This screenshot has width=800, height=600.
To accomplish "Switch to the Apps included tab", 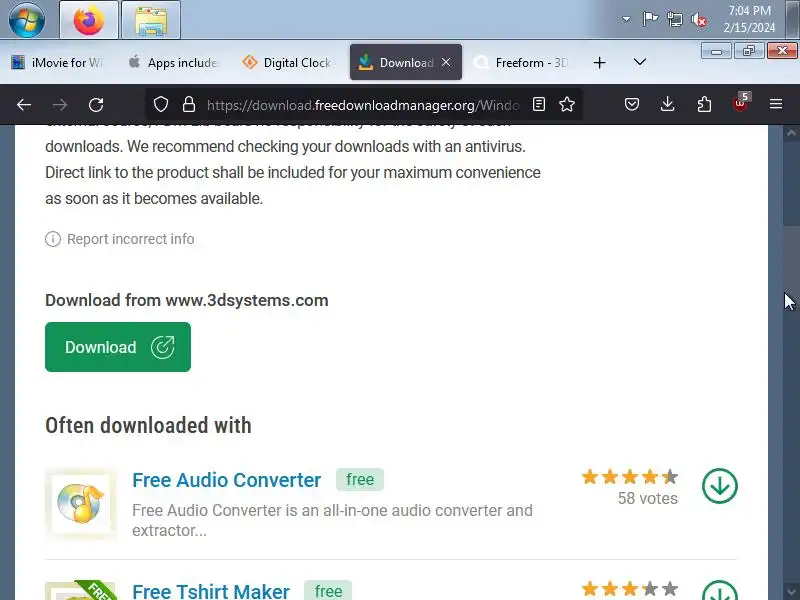I will (x=174, y=62).
